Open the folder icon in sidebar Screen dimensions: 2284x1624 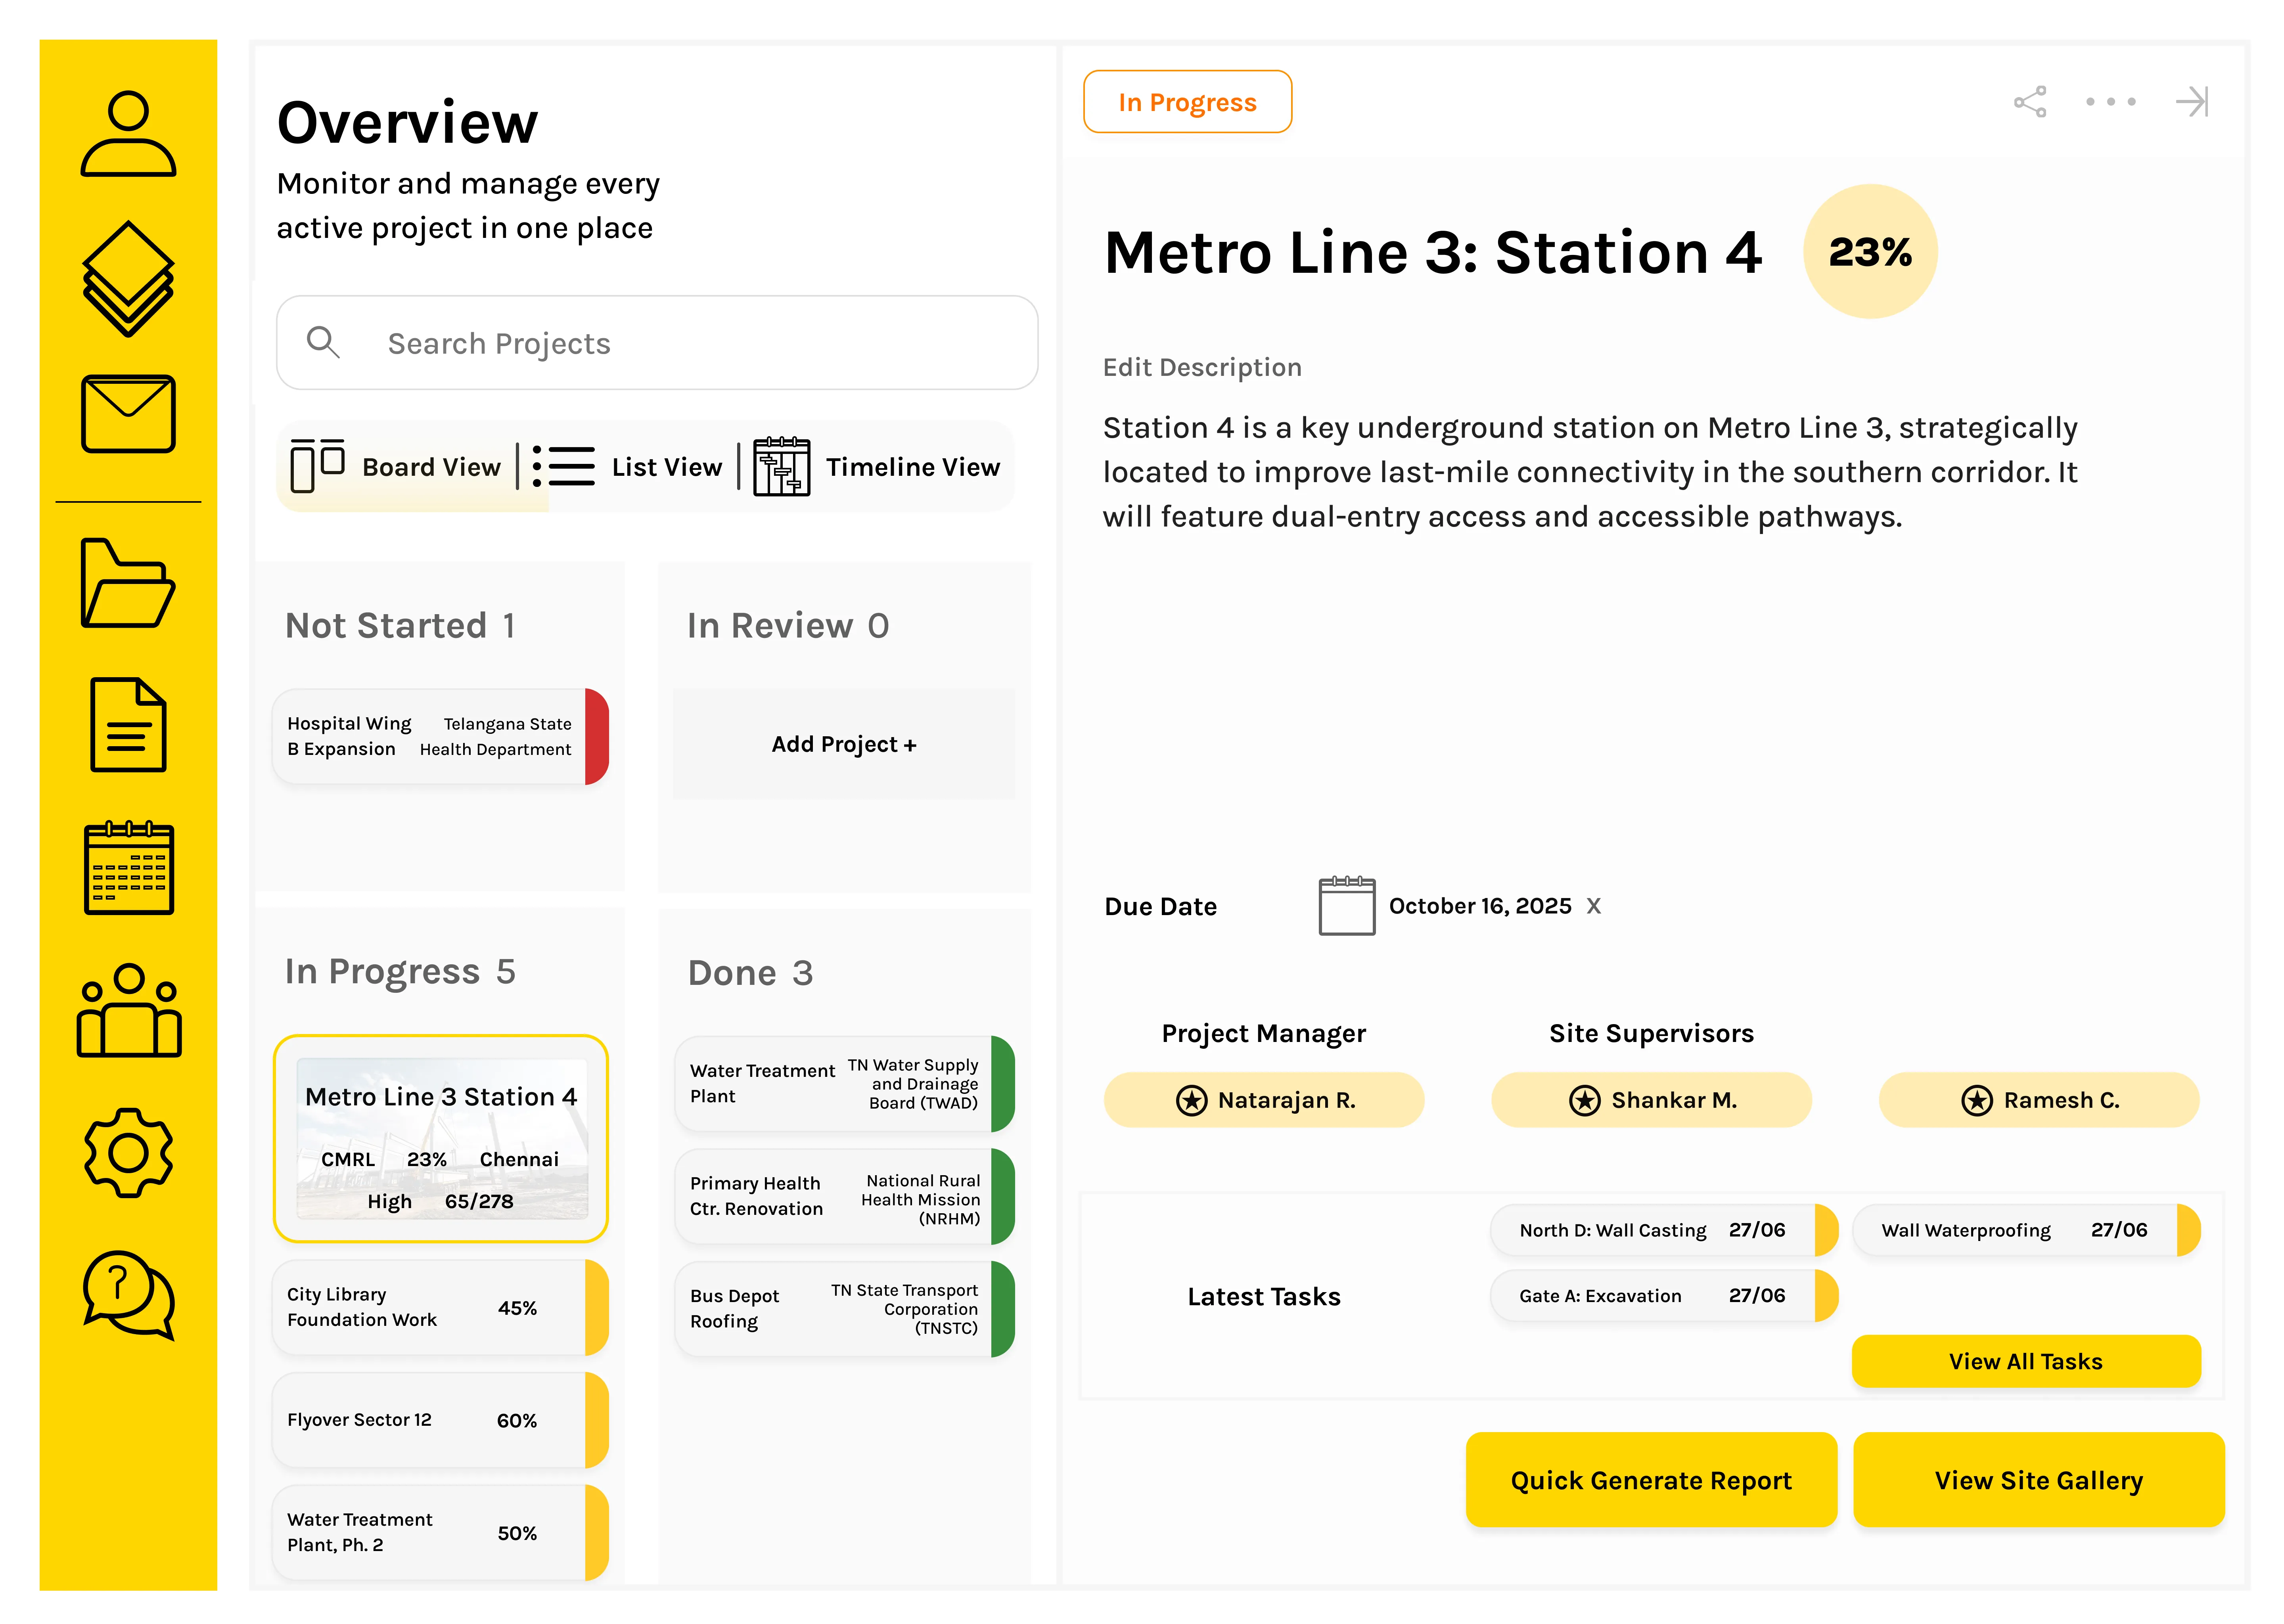128,583
